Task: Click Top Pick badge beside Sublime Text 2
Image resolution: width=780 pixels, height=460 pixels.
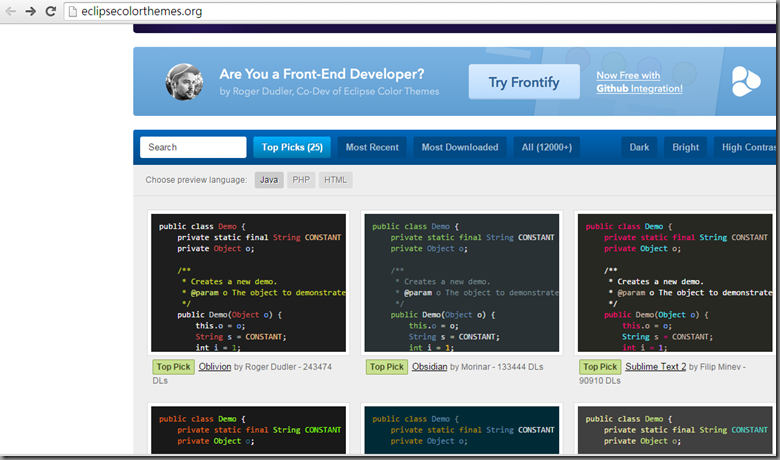Action: point(600,367)
